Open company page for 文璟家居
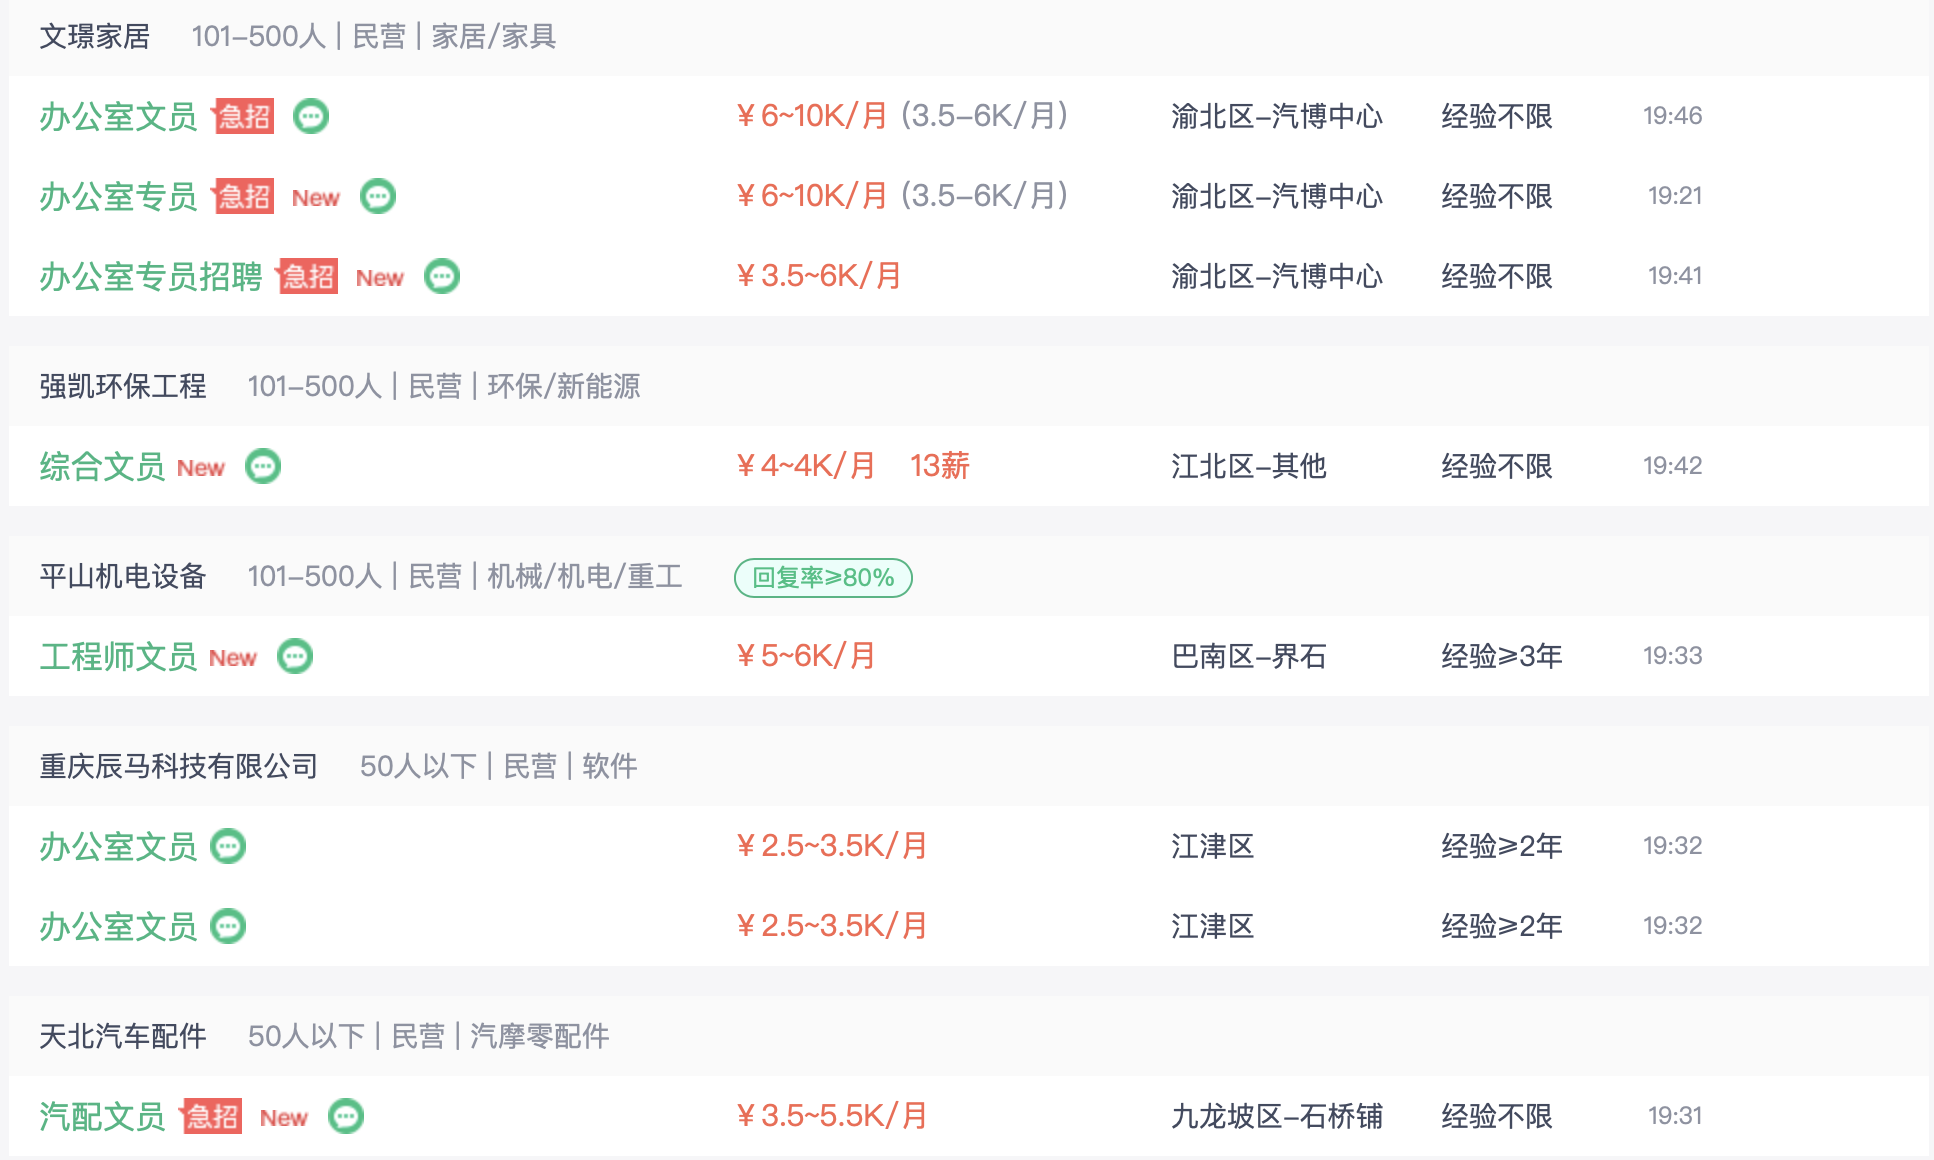This screenshot has height=1160, width=1934. coord(95,36)
